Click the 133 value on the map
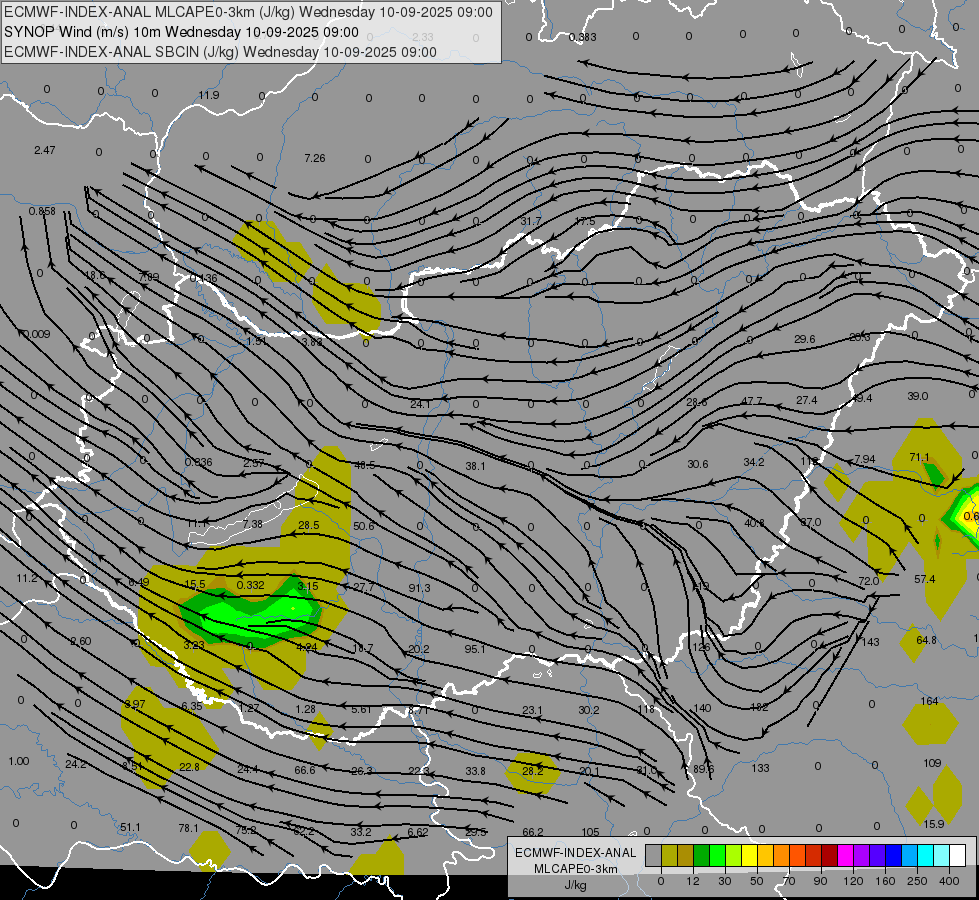Screen dimensions: 979x900 pyautogui.click(x=760, y=768)
